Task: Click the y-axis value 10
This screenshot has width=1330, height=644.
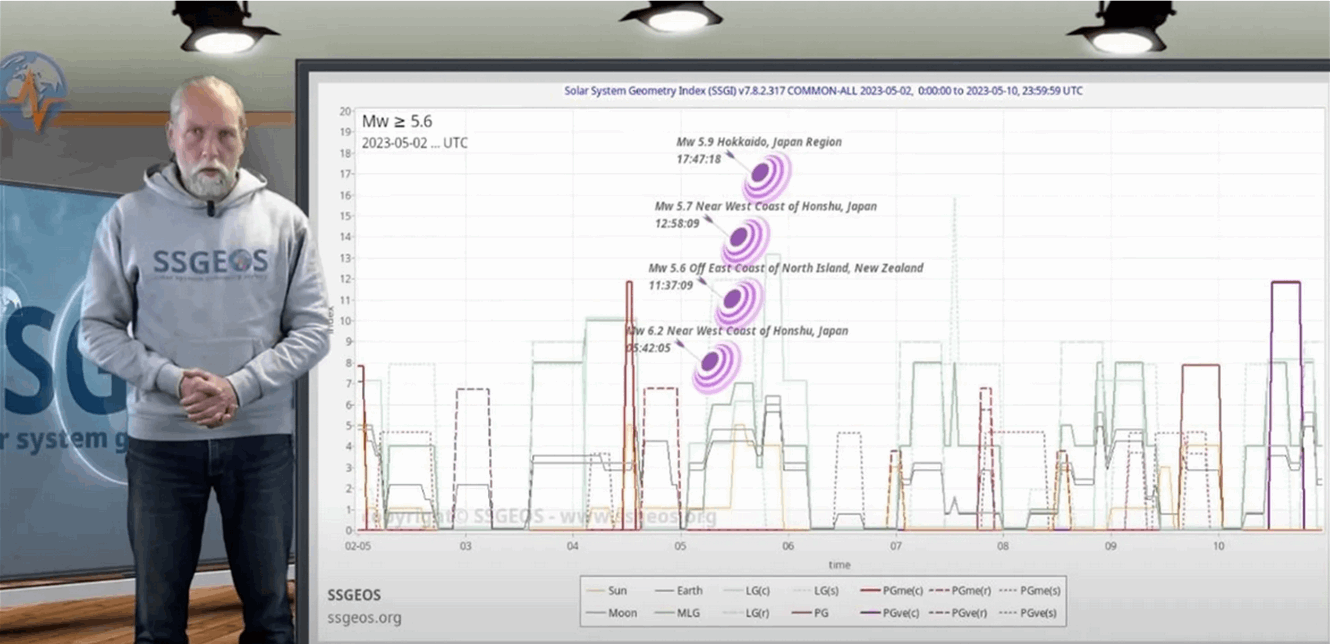Action: 345,321
